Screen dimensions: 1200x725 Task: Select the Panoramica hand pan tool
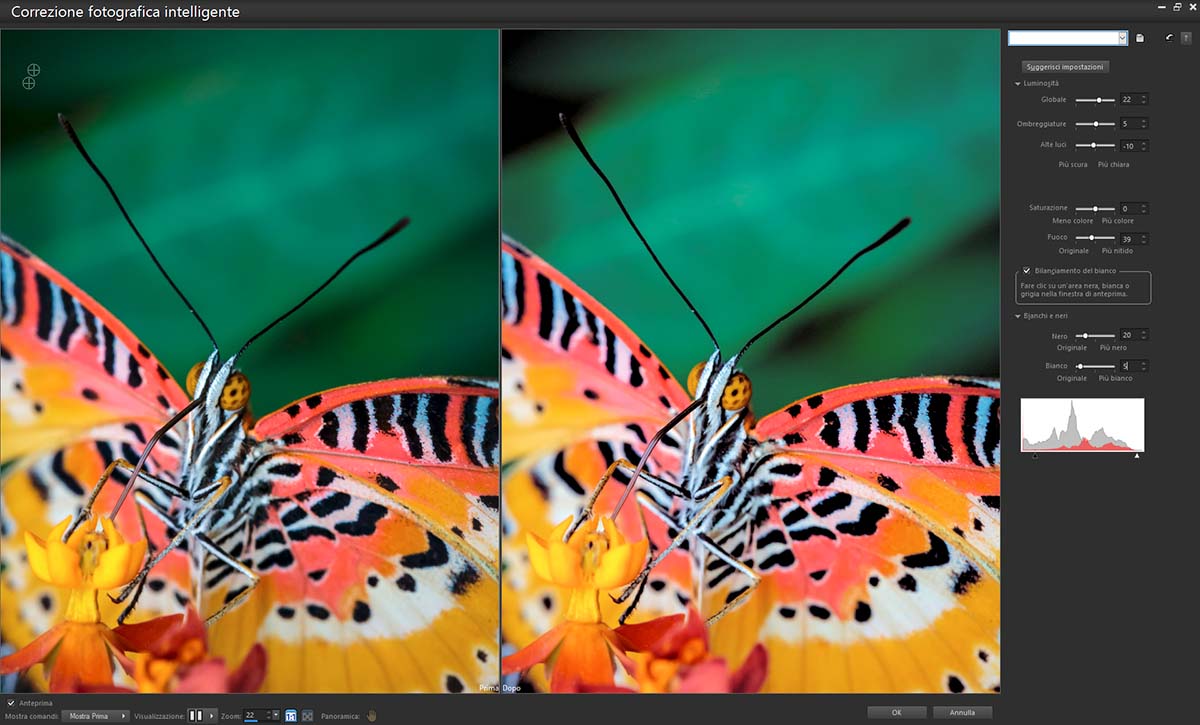click(x=372, y=716)
